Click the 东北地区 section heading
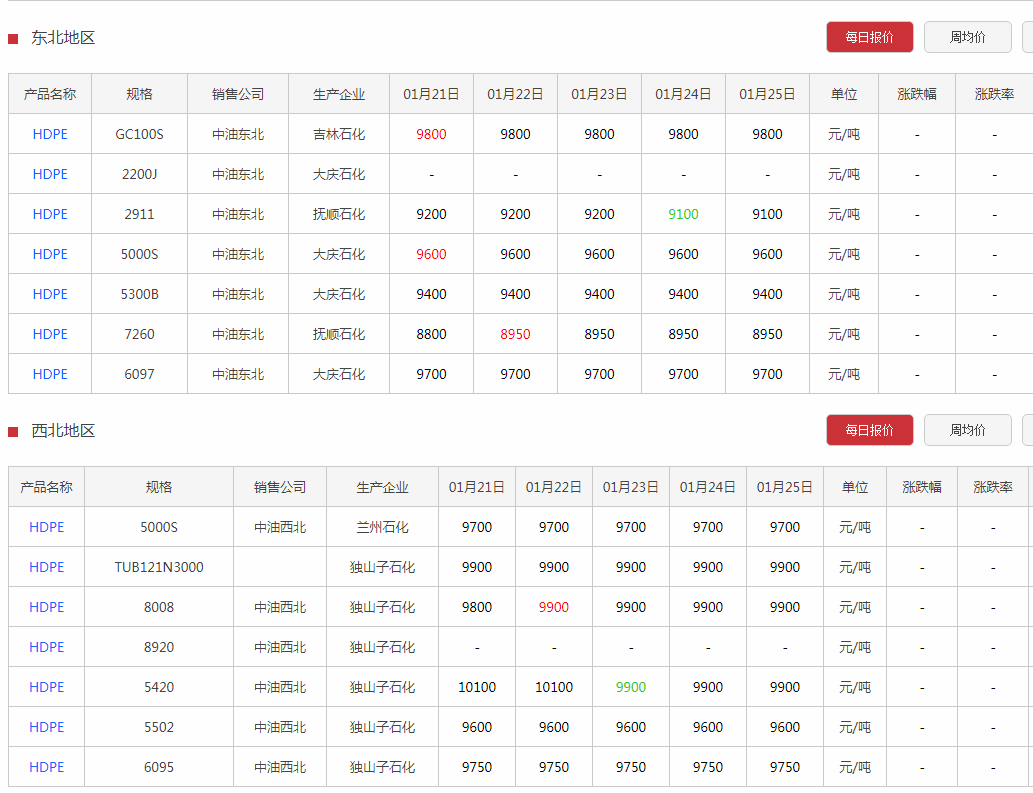The width and height of the screenshot is (1033, 793). tap(63, 38)
